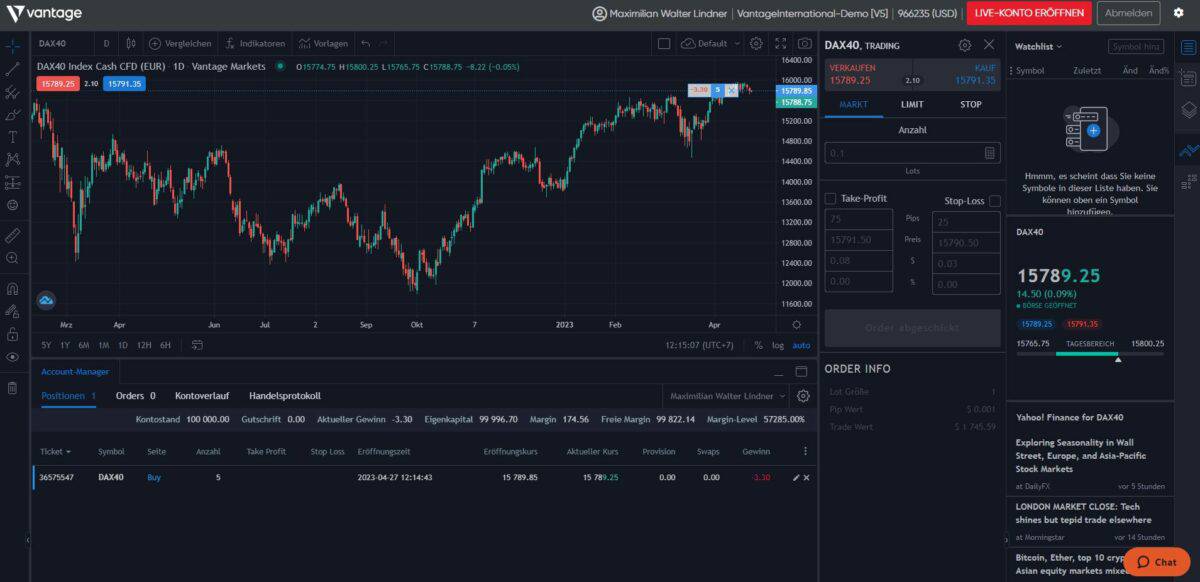Enable the Stop-Loss checkbox
This screenshot has width=1200, height=582.
993,200
